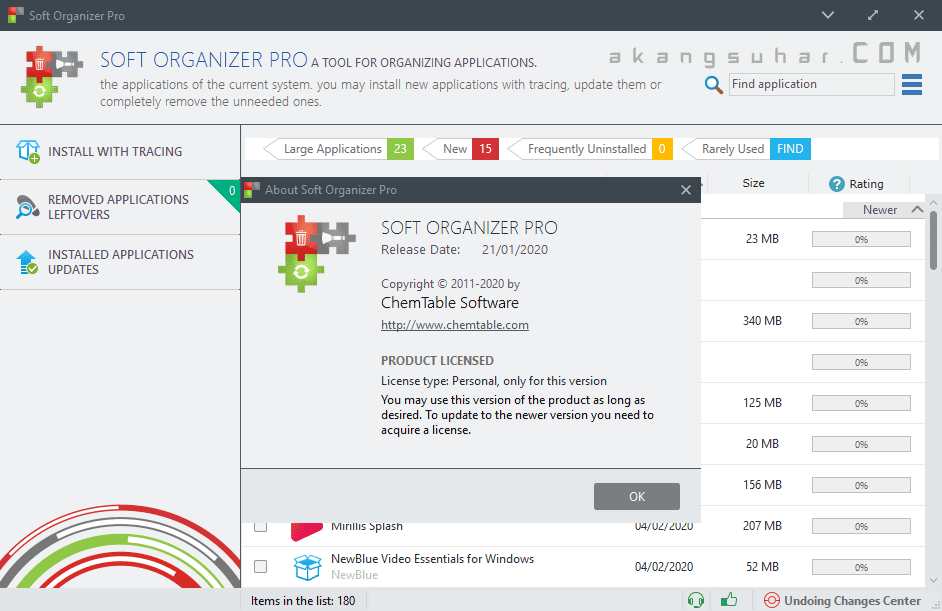Click the Soft Organizer Pro header logo
Image resolution: width=942 pixels, height=611 pixels.
click(52, 77)
